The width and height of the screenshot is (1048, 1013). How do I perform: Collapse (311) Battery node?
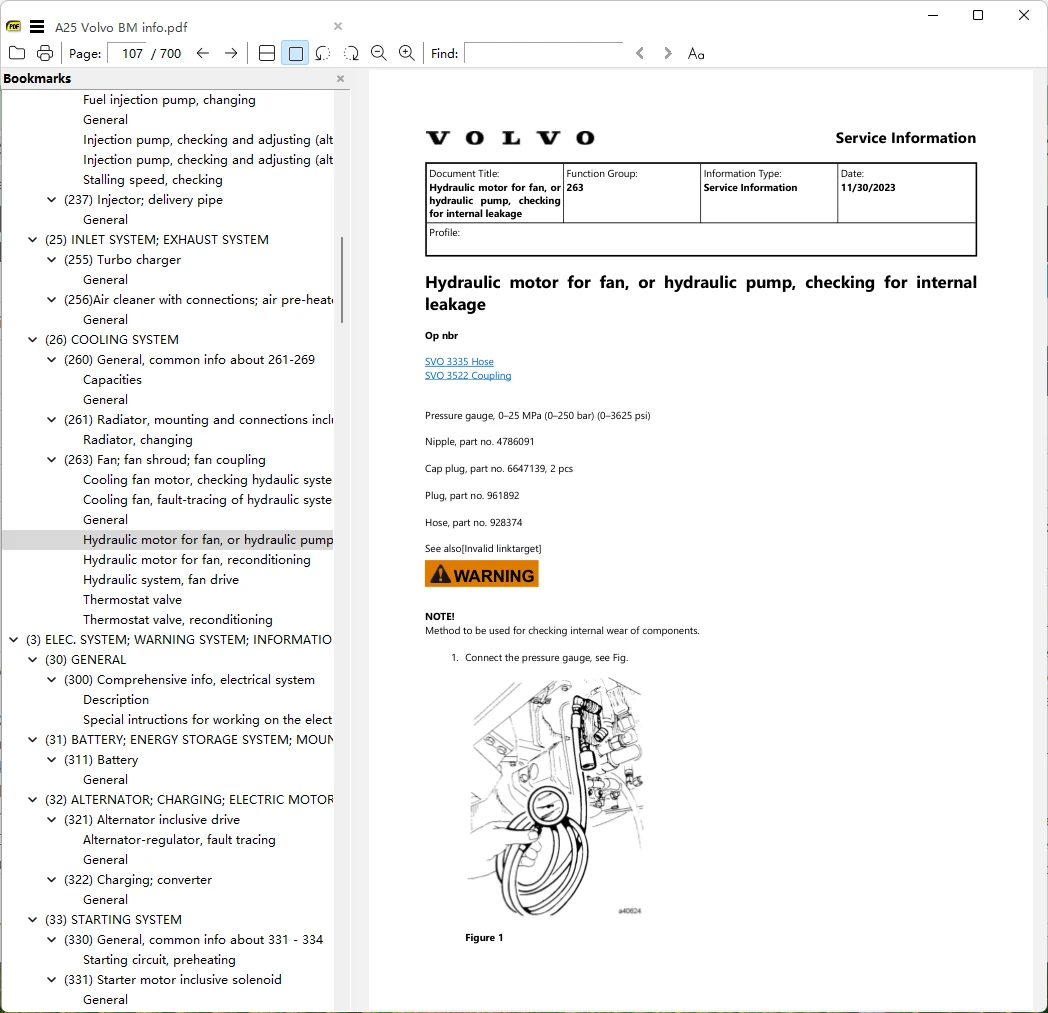[51, 760]
